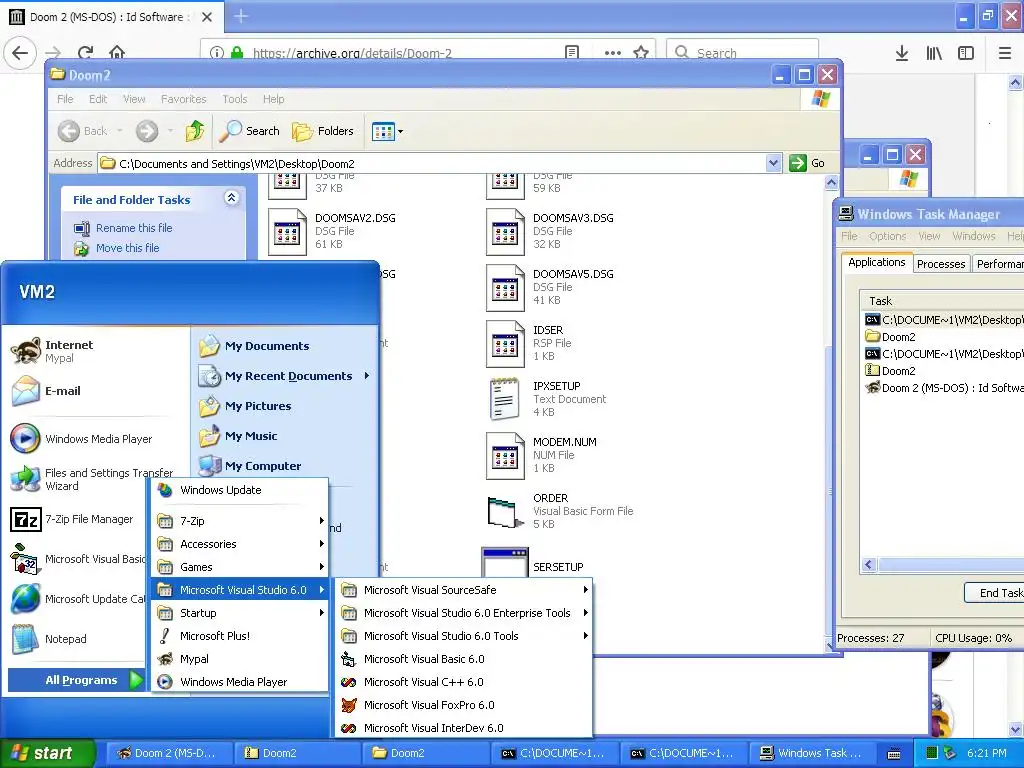
Task: Open the browser hamburger menu
Action: [x=1004, y=53]
